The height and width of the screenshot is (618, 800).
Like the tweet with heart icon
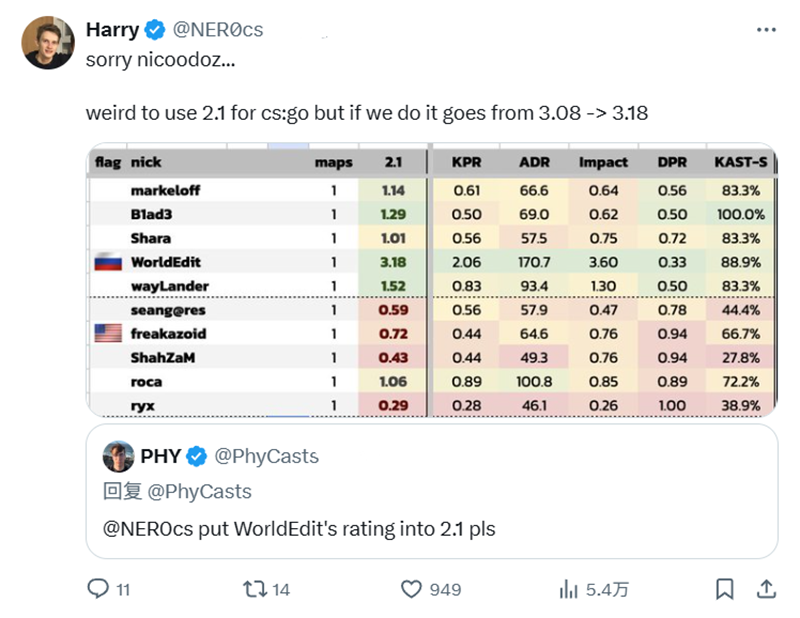coord(411,589)
